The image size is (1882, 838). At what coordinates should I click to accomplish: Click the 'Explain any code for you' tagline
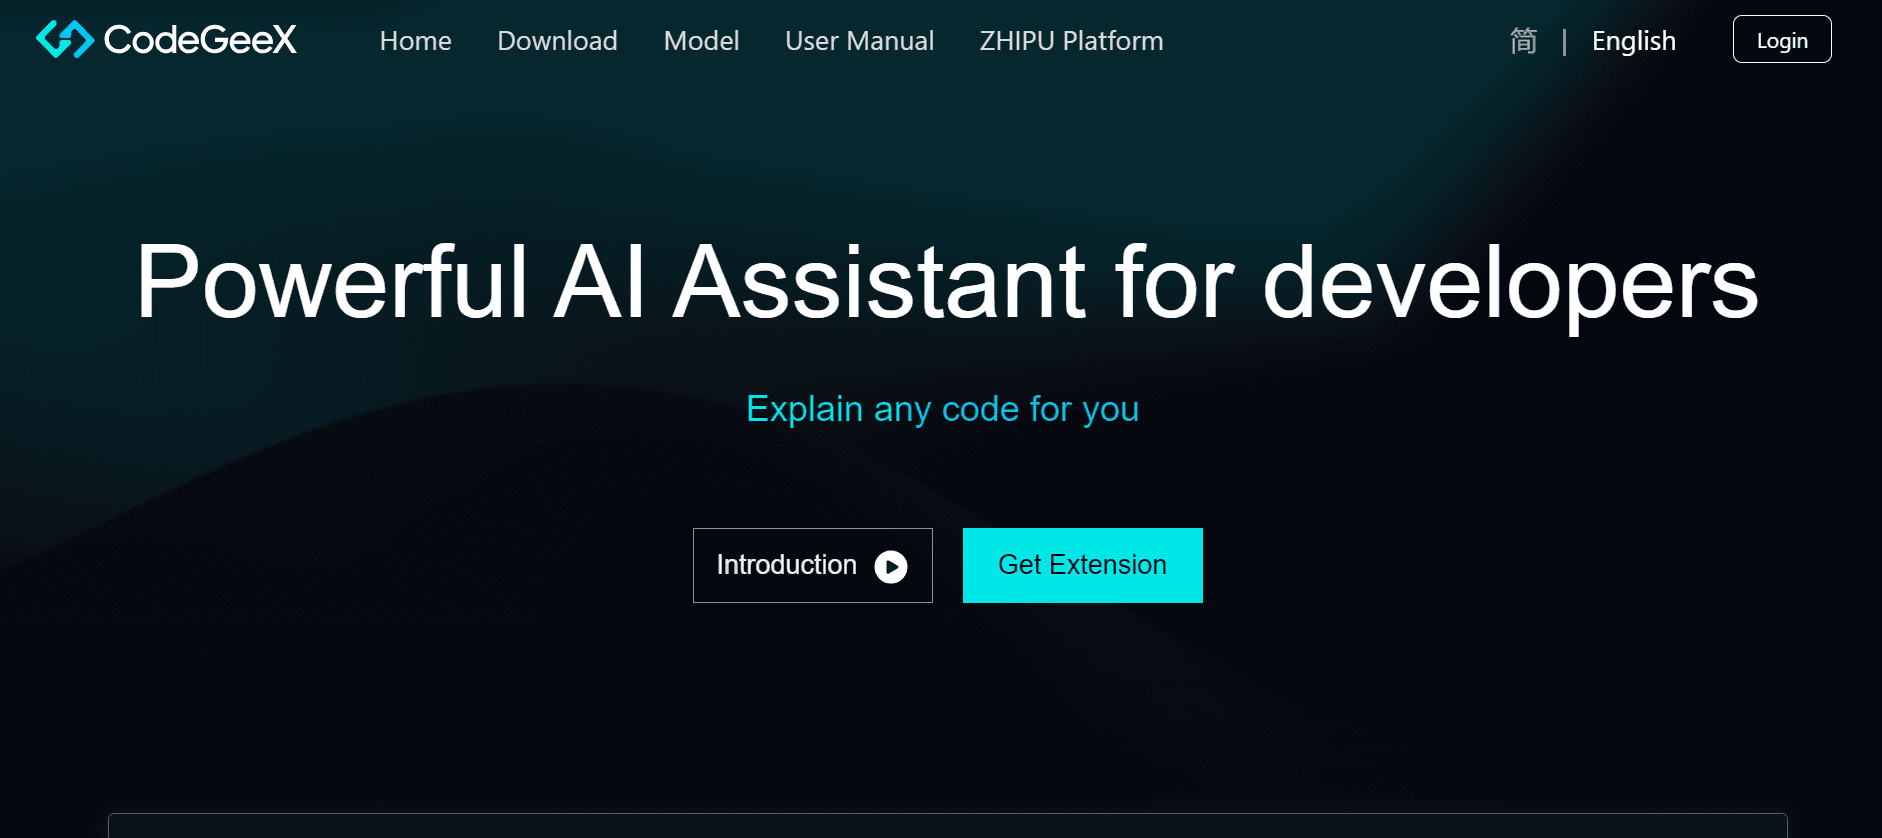click(943, 408)
